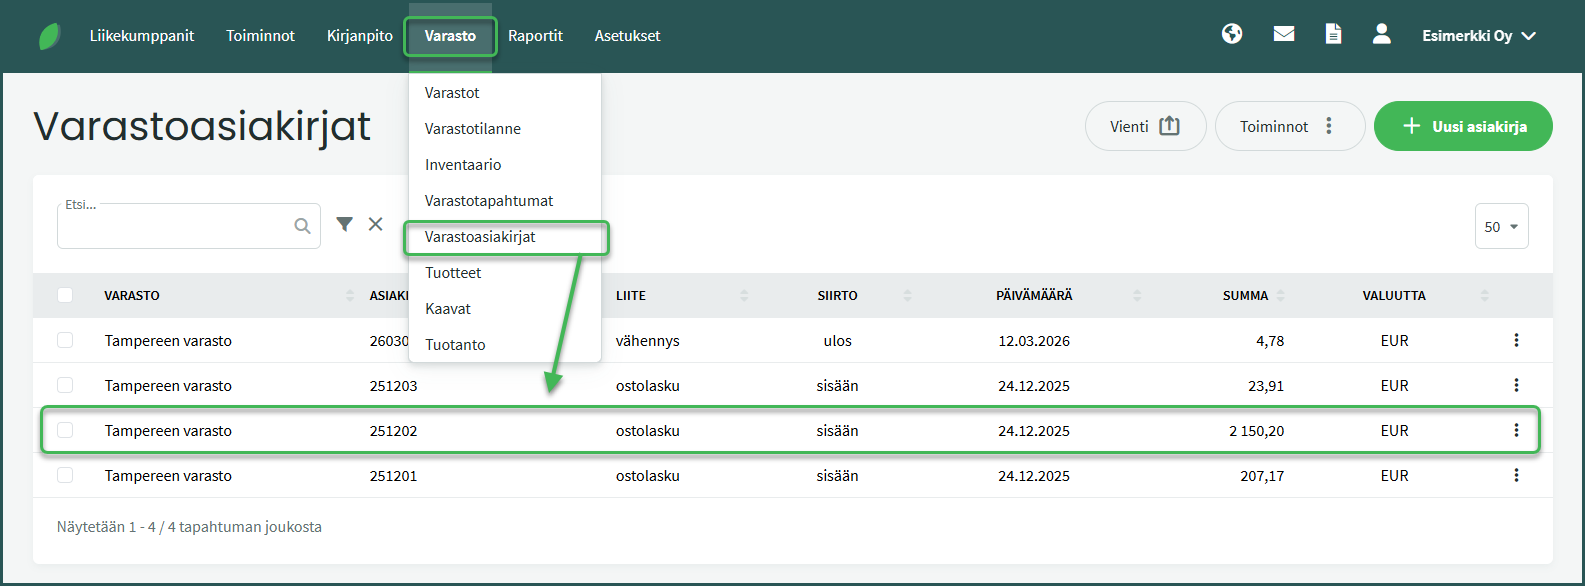Click the green leaf home logo
This screenshot has height=586, width=1585.
tap(49, 36)
